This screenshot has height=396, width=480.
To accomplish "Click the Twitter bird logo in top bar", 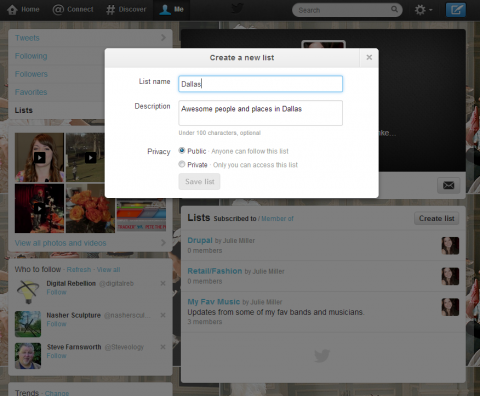I will click(237, 9).
